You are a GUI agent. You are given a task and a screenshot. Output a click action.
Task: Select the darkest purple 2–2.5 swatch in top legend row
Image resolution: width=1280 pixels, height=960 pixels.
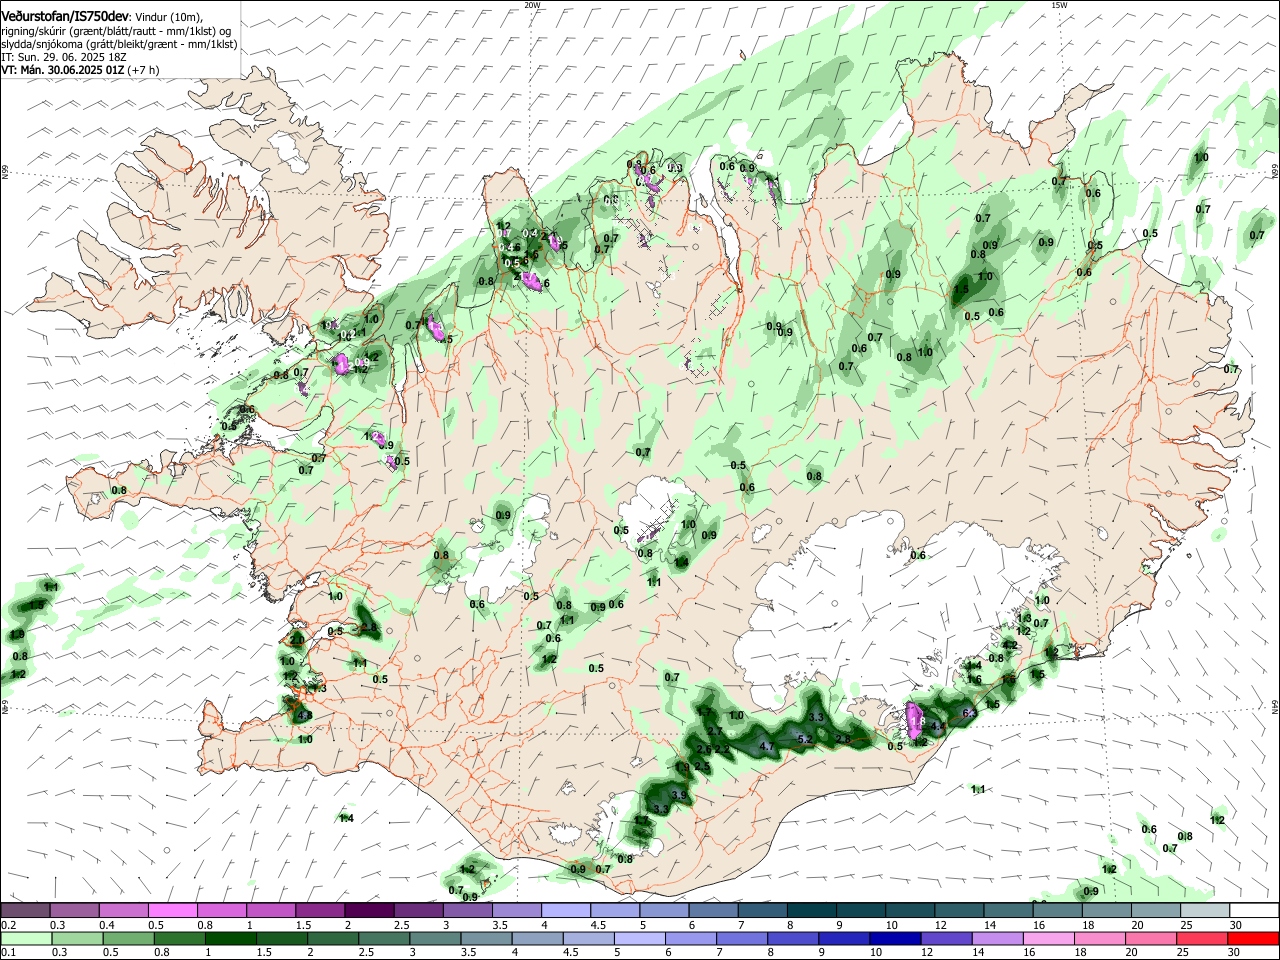coord(369,911)
